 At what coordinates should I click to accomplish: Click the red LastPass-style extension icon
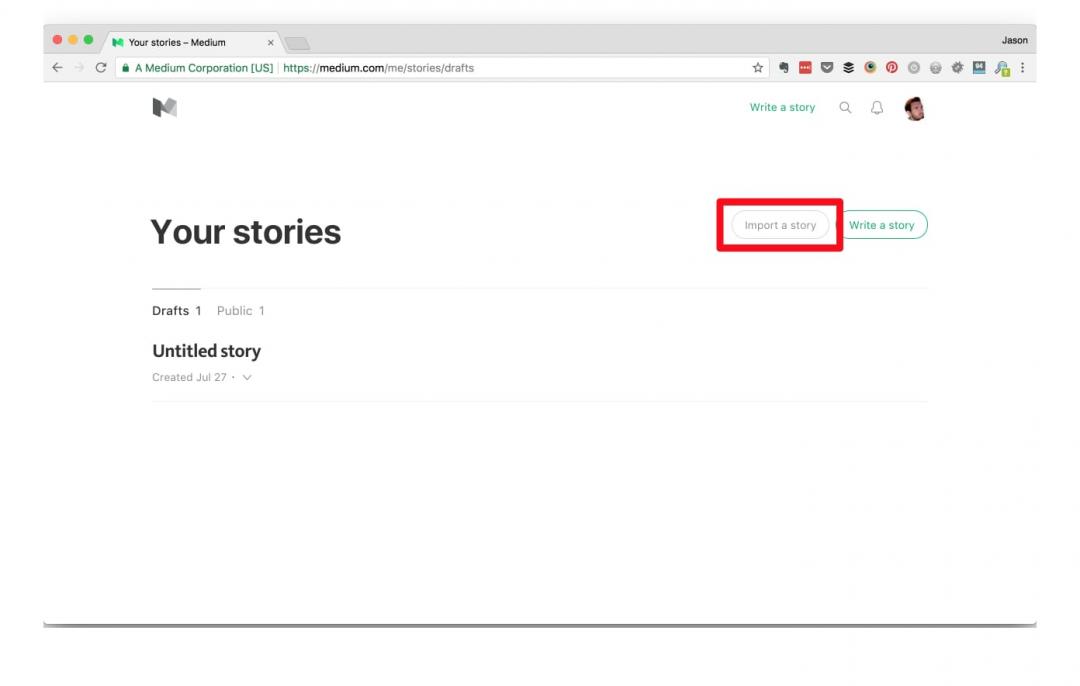[x=805, y=67]
